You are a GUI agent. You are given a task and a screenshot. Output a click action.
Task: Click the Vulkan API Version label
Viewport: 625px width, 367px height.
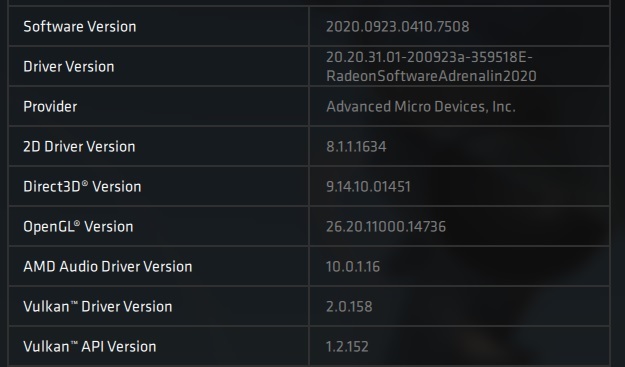point(90,346)
